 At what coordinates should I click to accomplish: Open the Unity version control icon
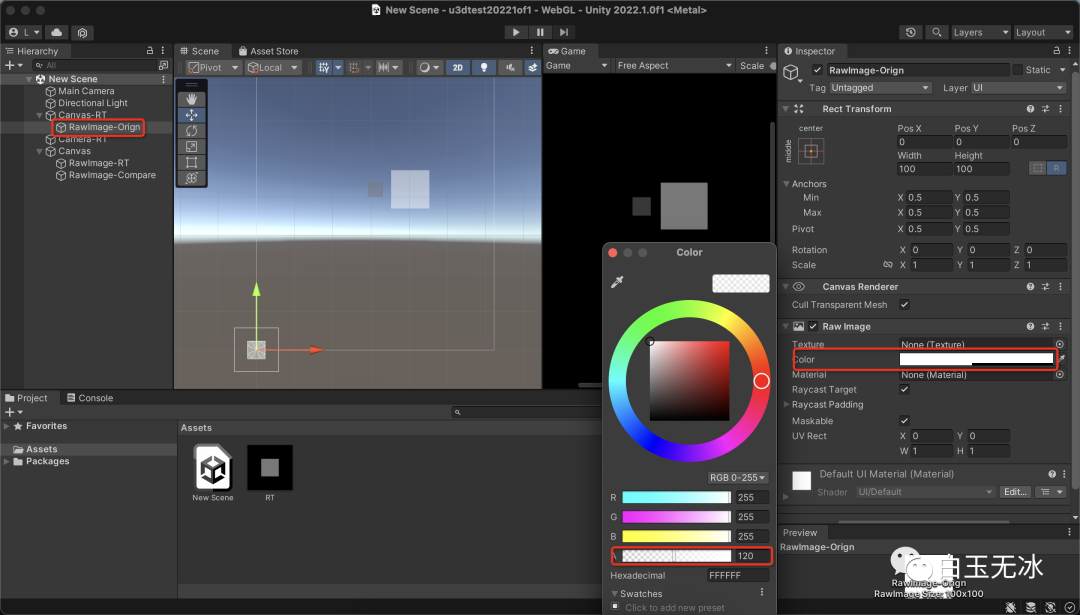click(83, 32)
